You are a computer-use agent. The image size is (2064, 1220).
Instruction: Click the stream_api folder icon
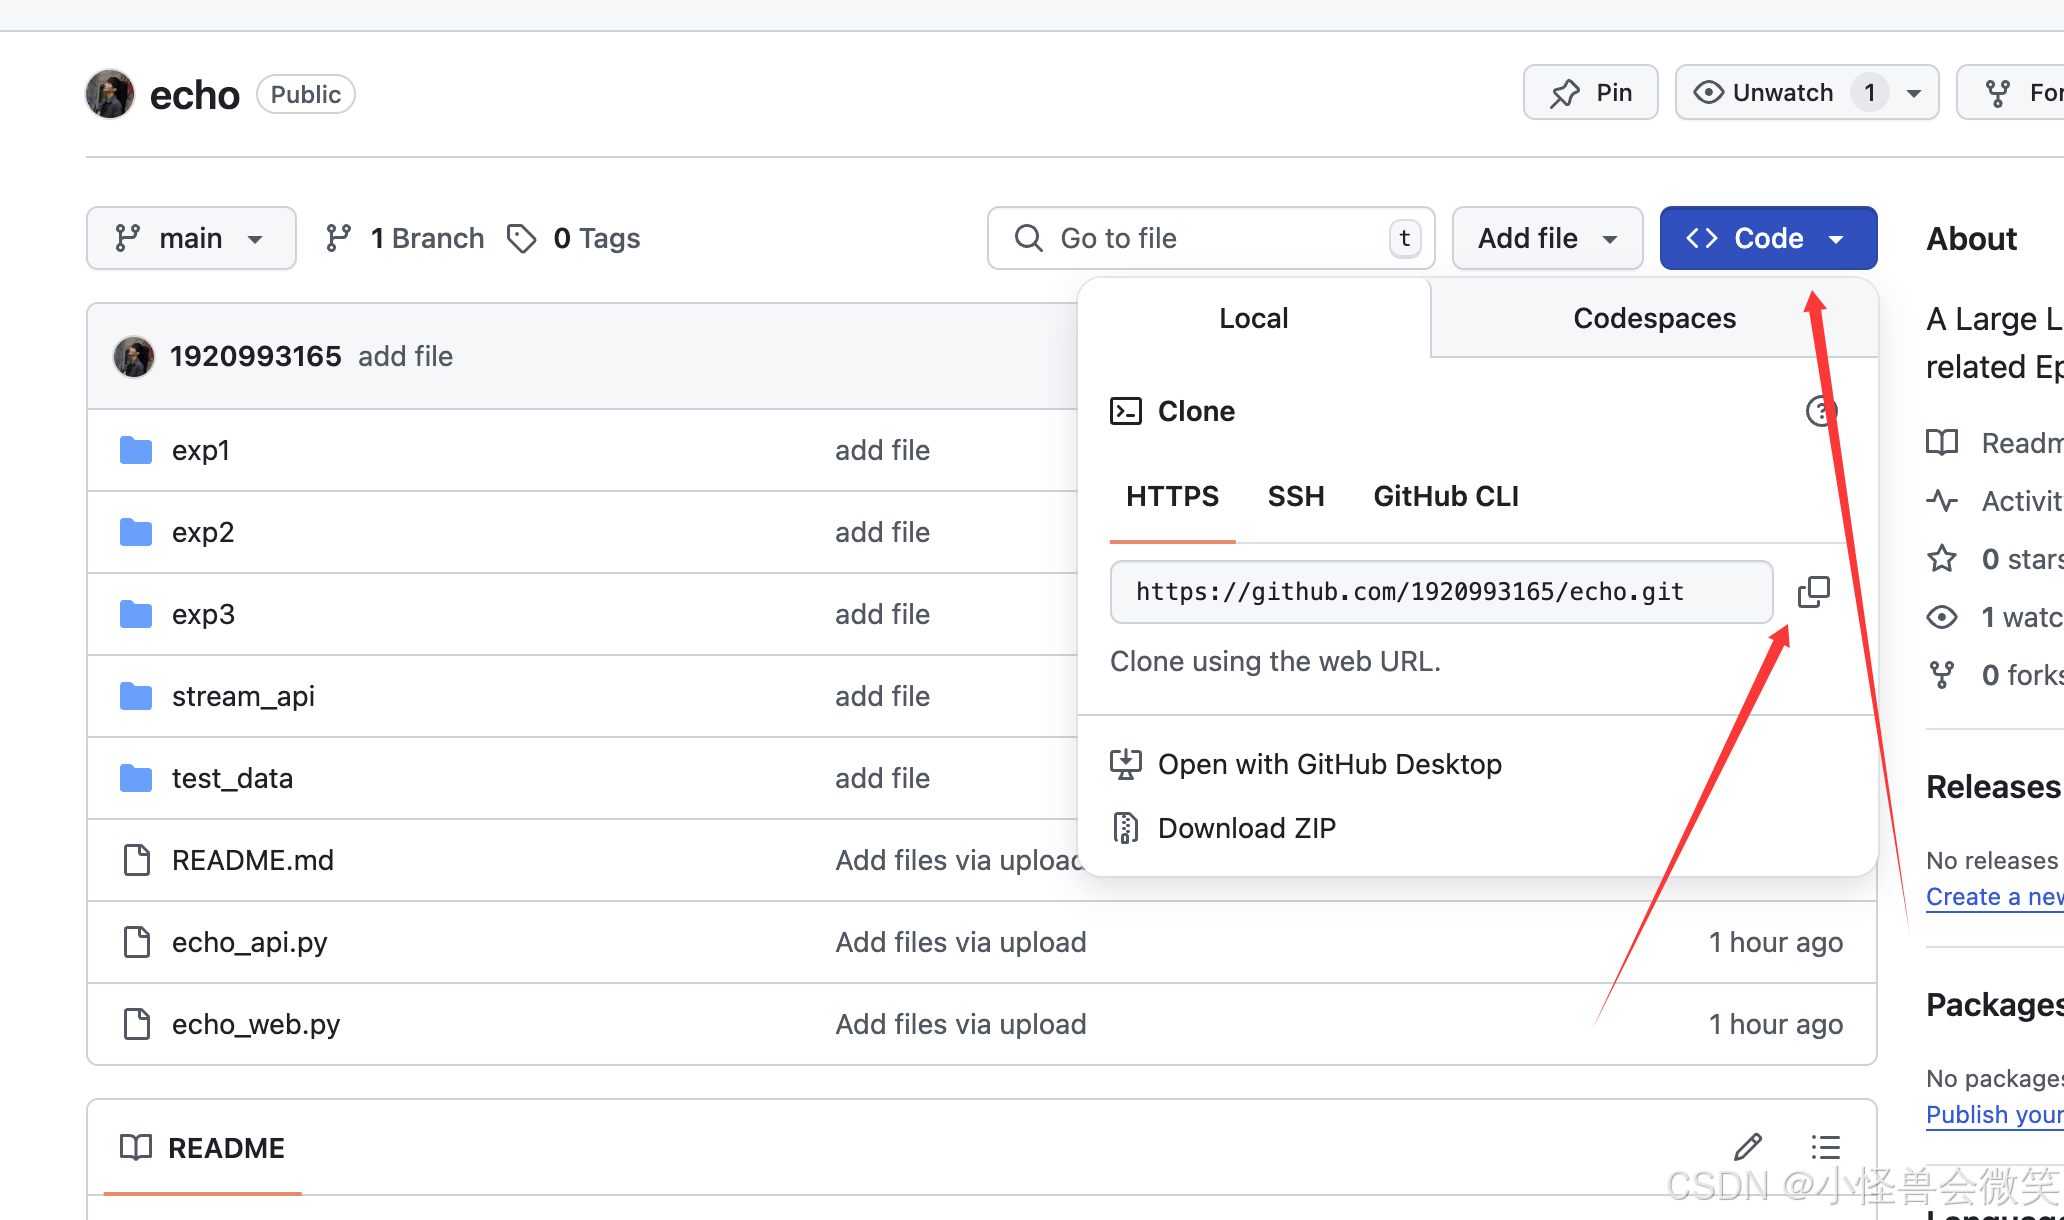[136, 696]
